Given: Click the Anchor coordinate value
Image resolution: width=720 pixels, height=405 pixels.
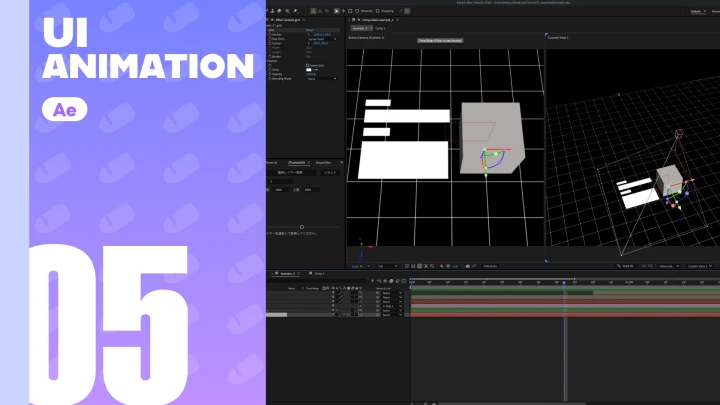Looking at the screenshot, I should (x=322, y=34).
